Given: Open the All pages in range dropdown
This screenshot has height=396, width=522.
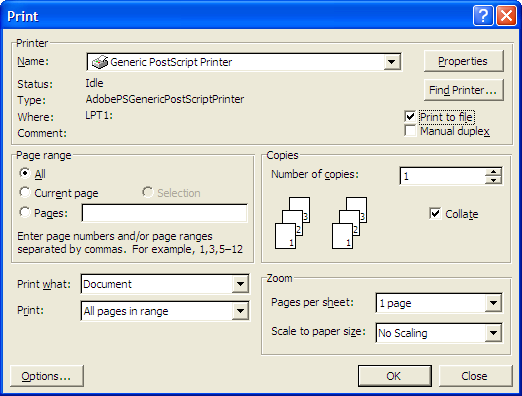Looking at the screenshot, I should (x=240, y=311).
